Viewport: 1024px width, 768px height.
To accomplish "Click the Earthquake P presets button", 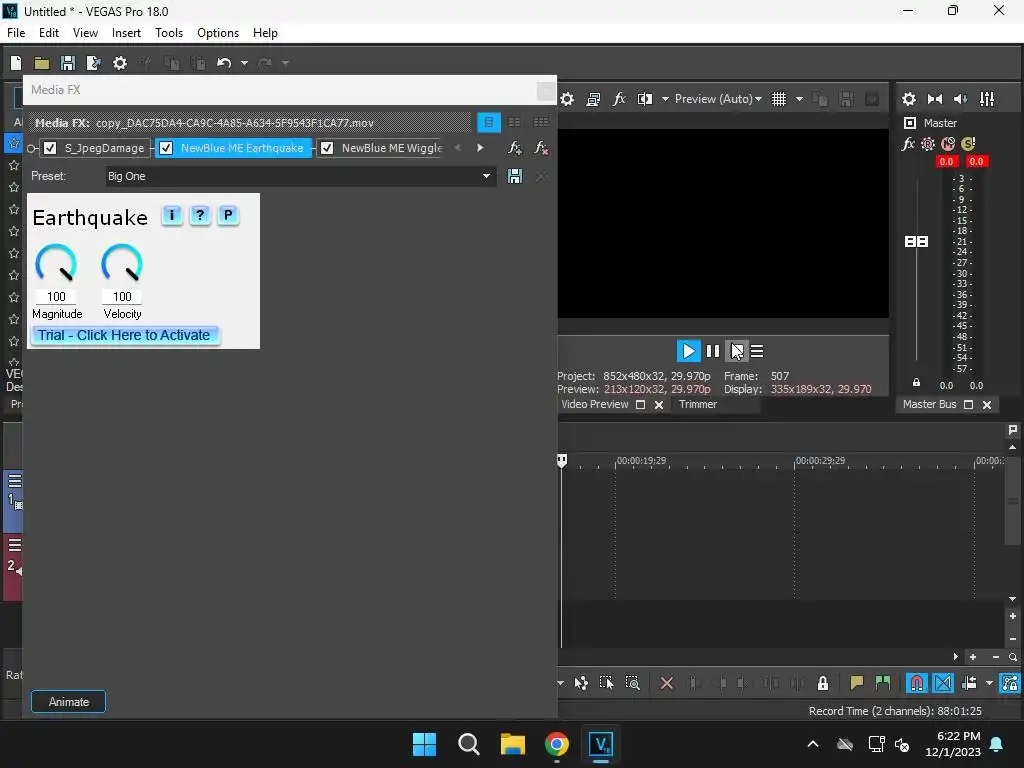I will coord(228,215).
